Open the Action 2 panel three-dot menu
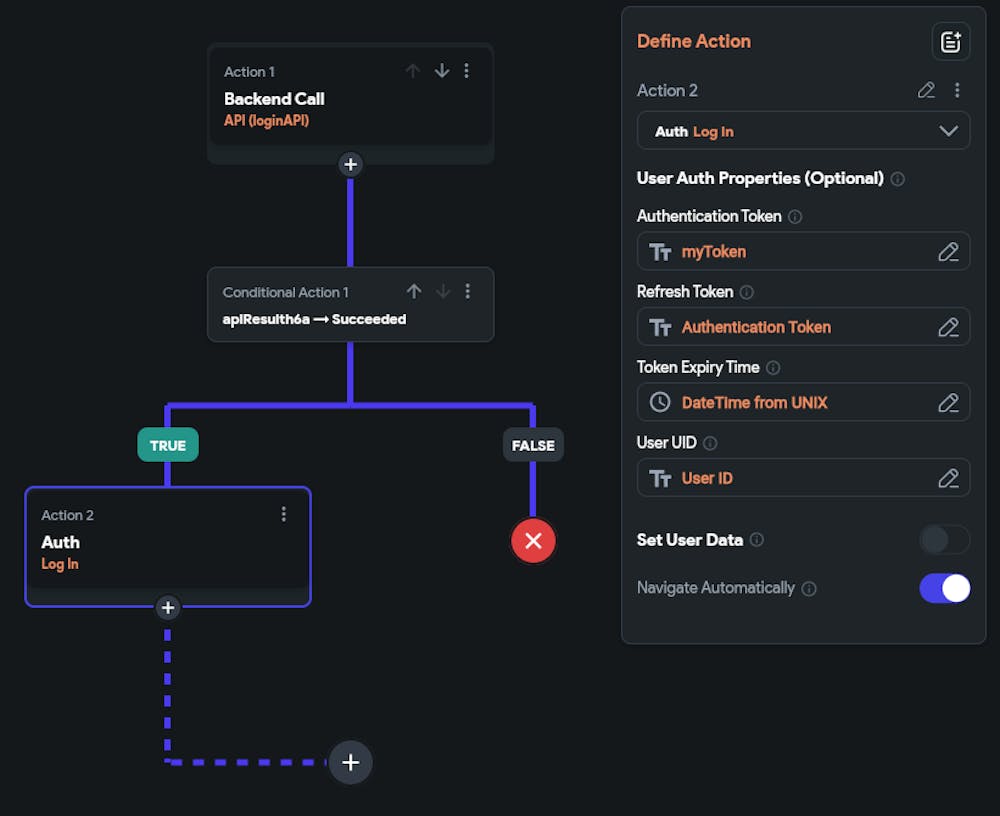 click(x=957, y=90)
